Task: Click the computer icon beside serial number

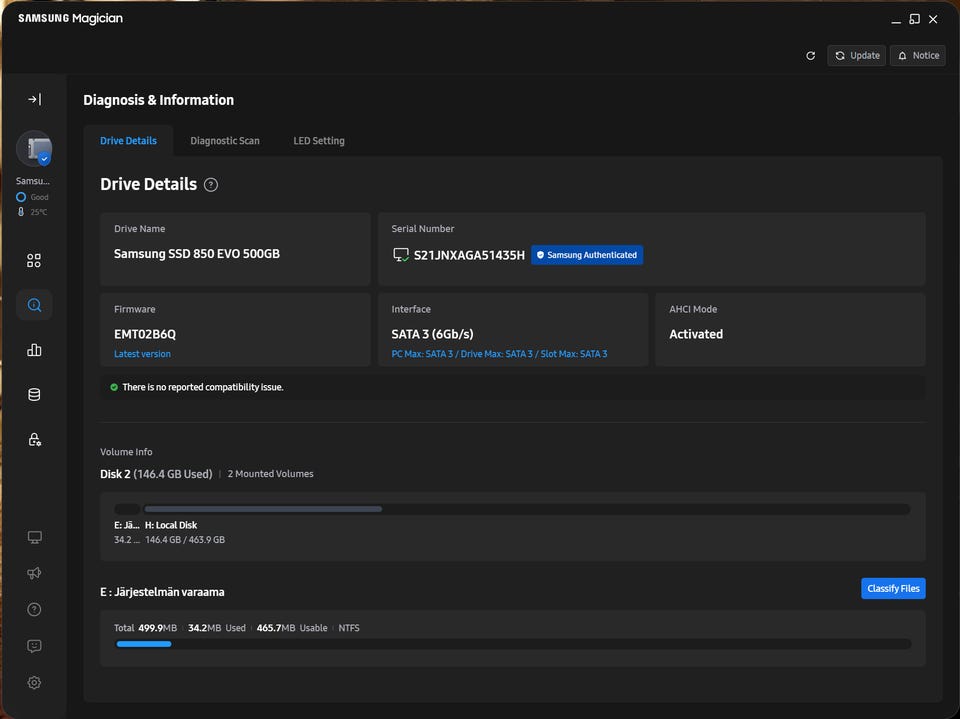Action: pyautogui.click(x=400, y=255)
